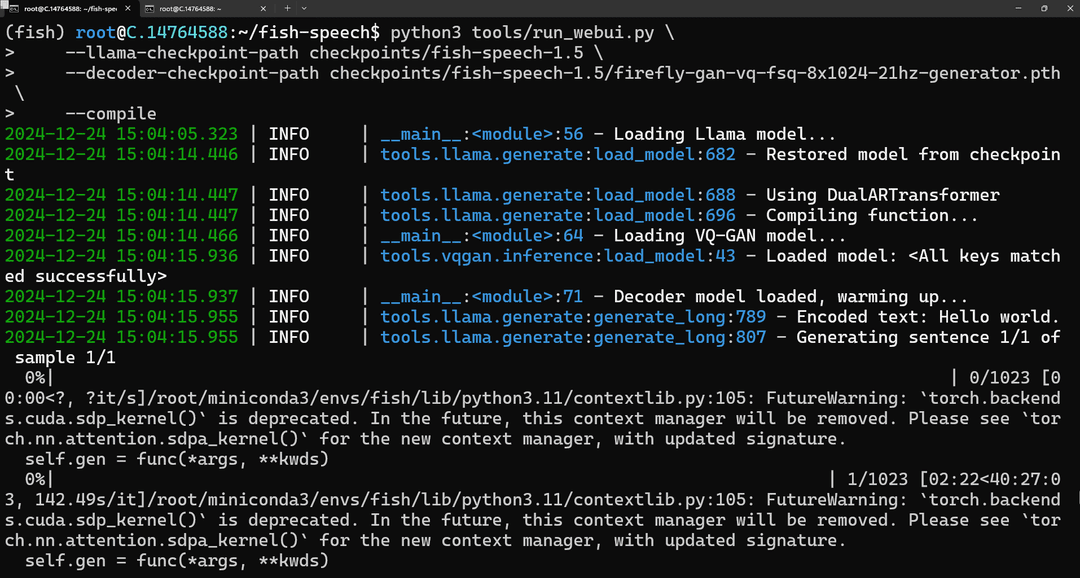Viewport: 1080px width, 578px height.
Task: Click the 'Decoder model loaded, warming up...' message
Action: point(791,297)
